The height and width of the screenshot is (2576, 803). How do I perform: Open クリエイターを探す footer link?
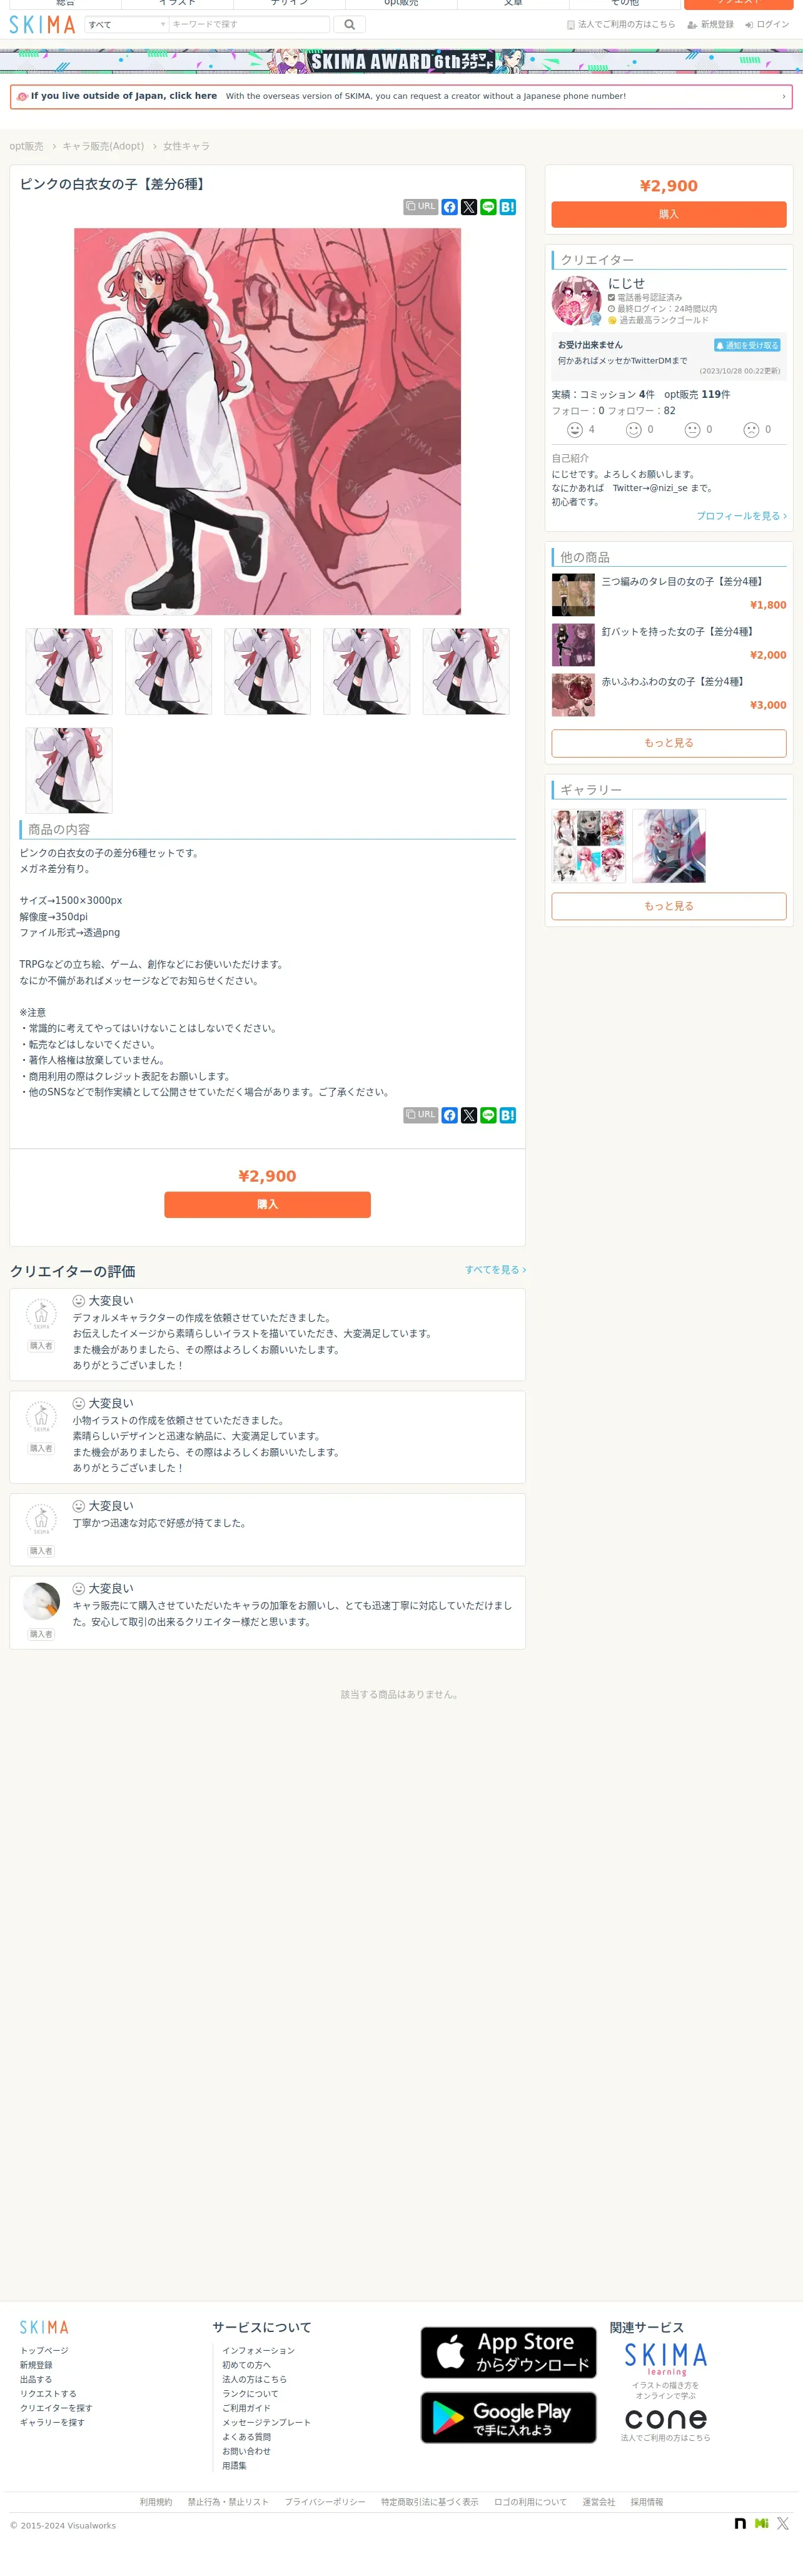click(x=56, y=2408)
